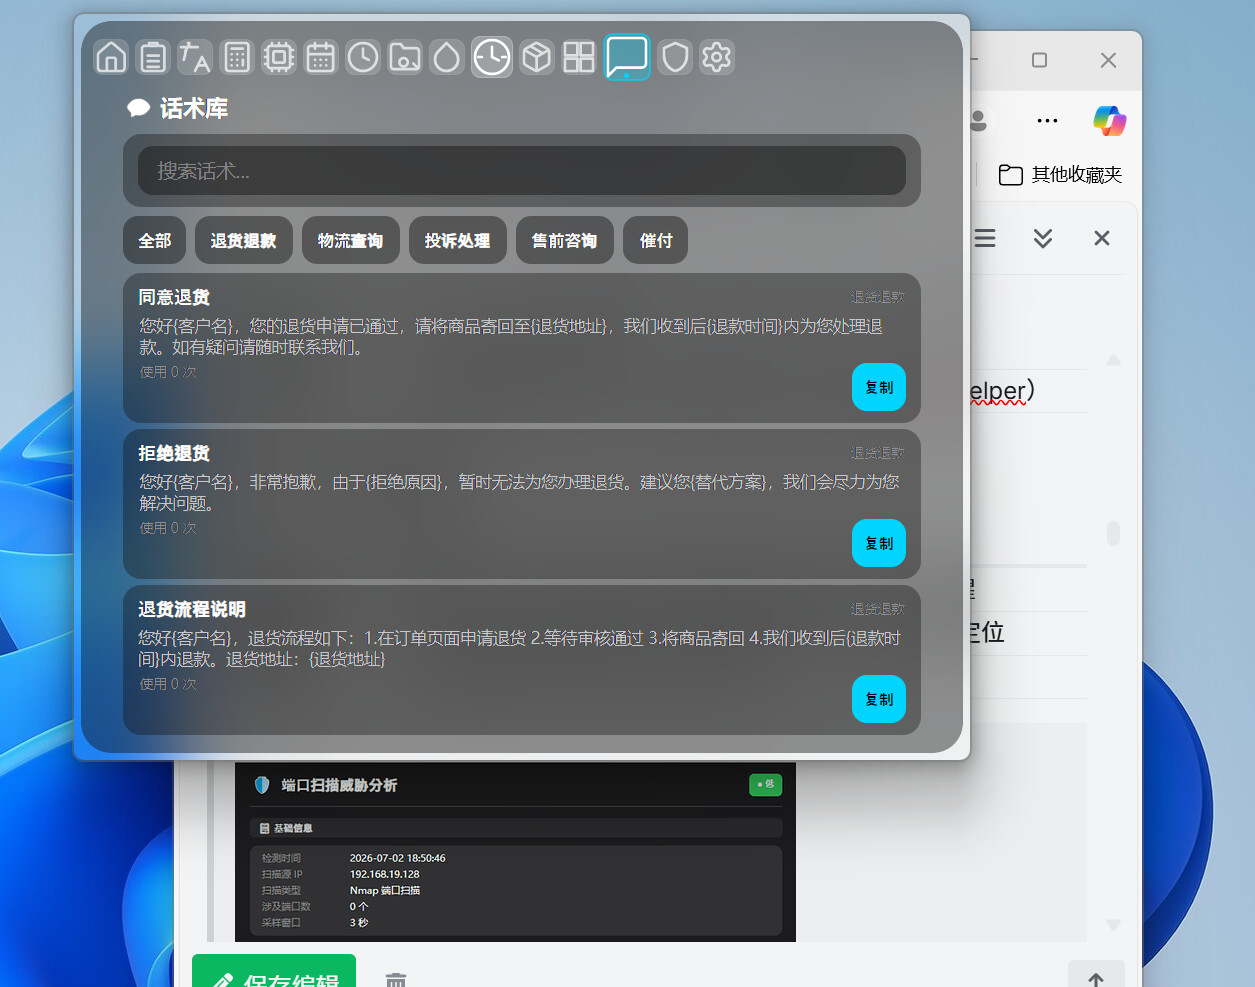This screenshot has width=1255, height=987.
Task: Select the 全部 category filter
Action: point(155,240)
